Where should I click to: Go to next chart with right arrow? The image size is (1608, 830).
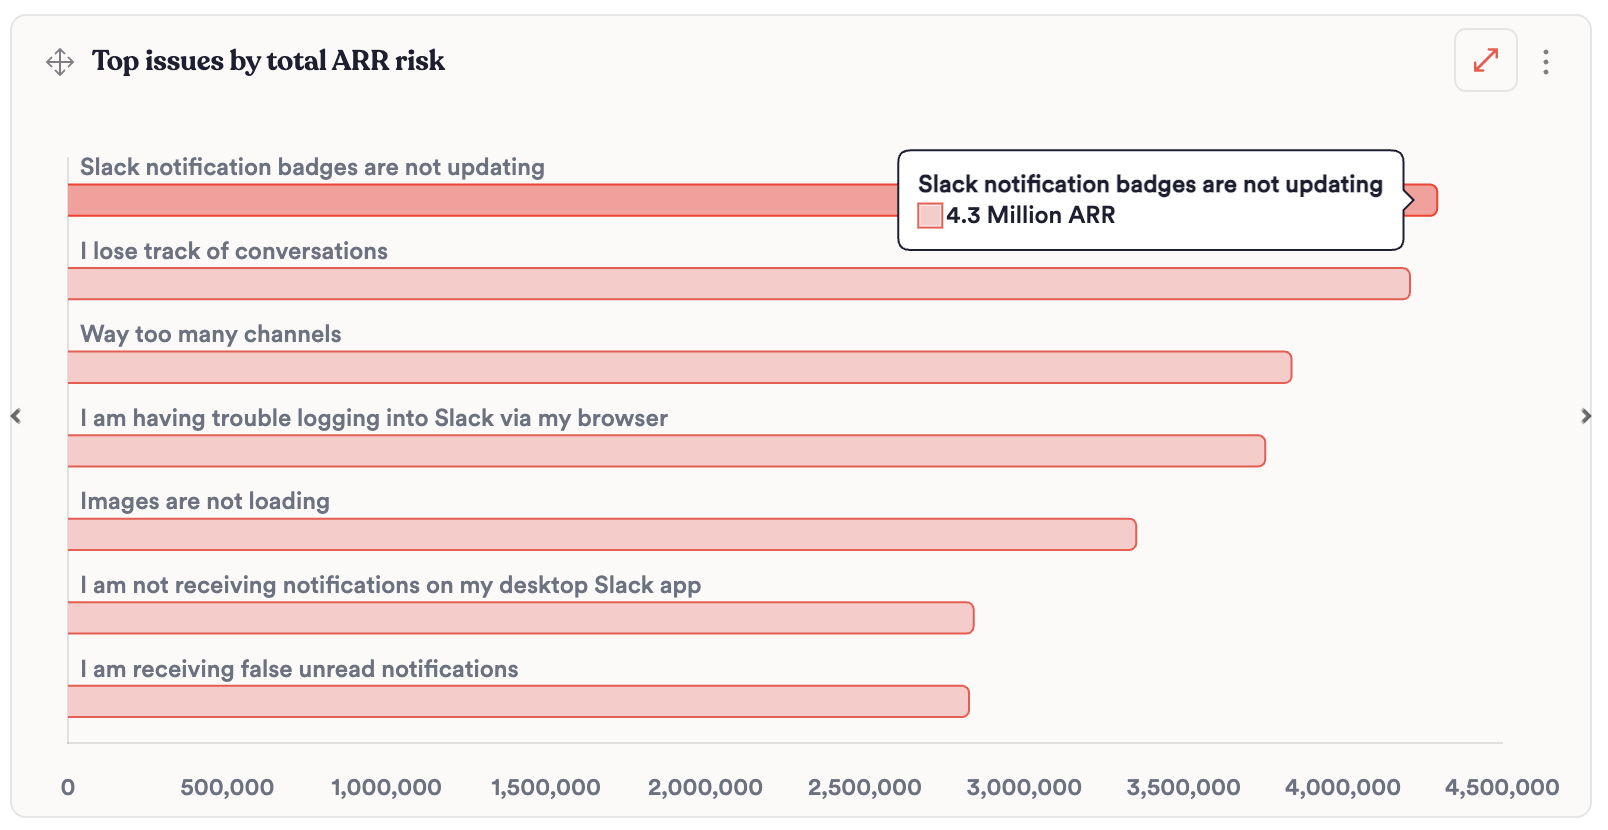[1586, 416]
